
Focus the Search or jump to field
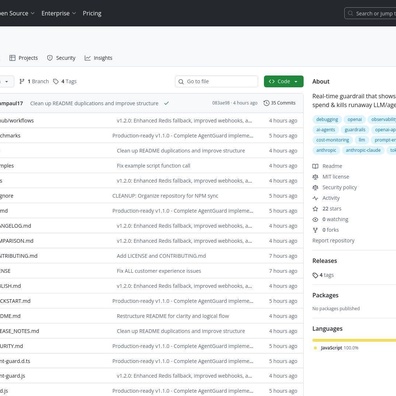[370, 14]
